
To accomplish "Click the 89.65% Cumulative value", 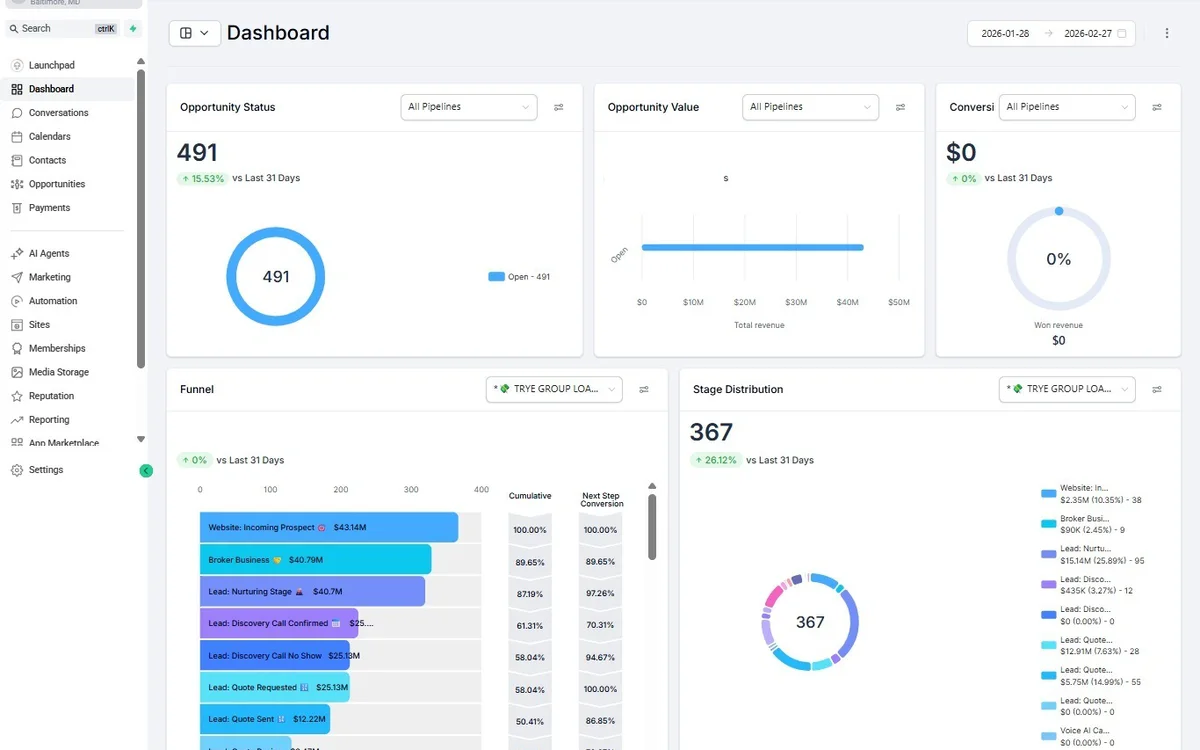I will [x=530, y=563].
